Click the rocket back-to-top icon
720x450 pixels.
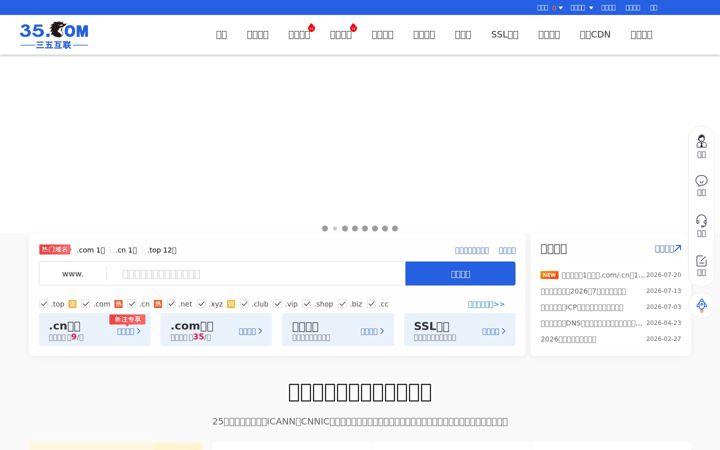click(x=702, y=305)
